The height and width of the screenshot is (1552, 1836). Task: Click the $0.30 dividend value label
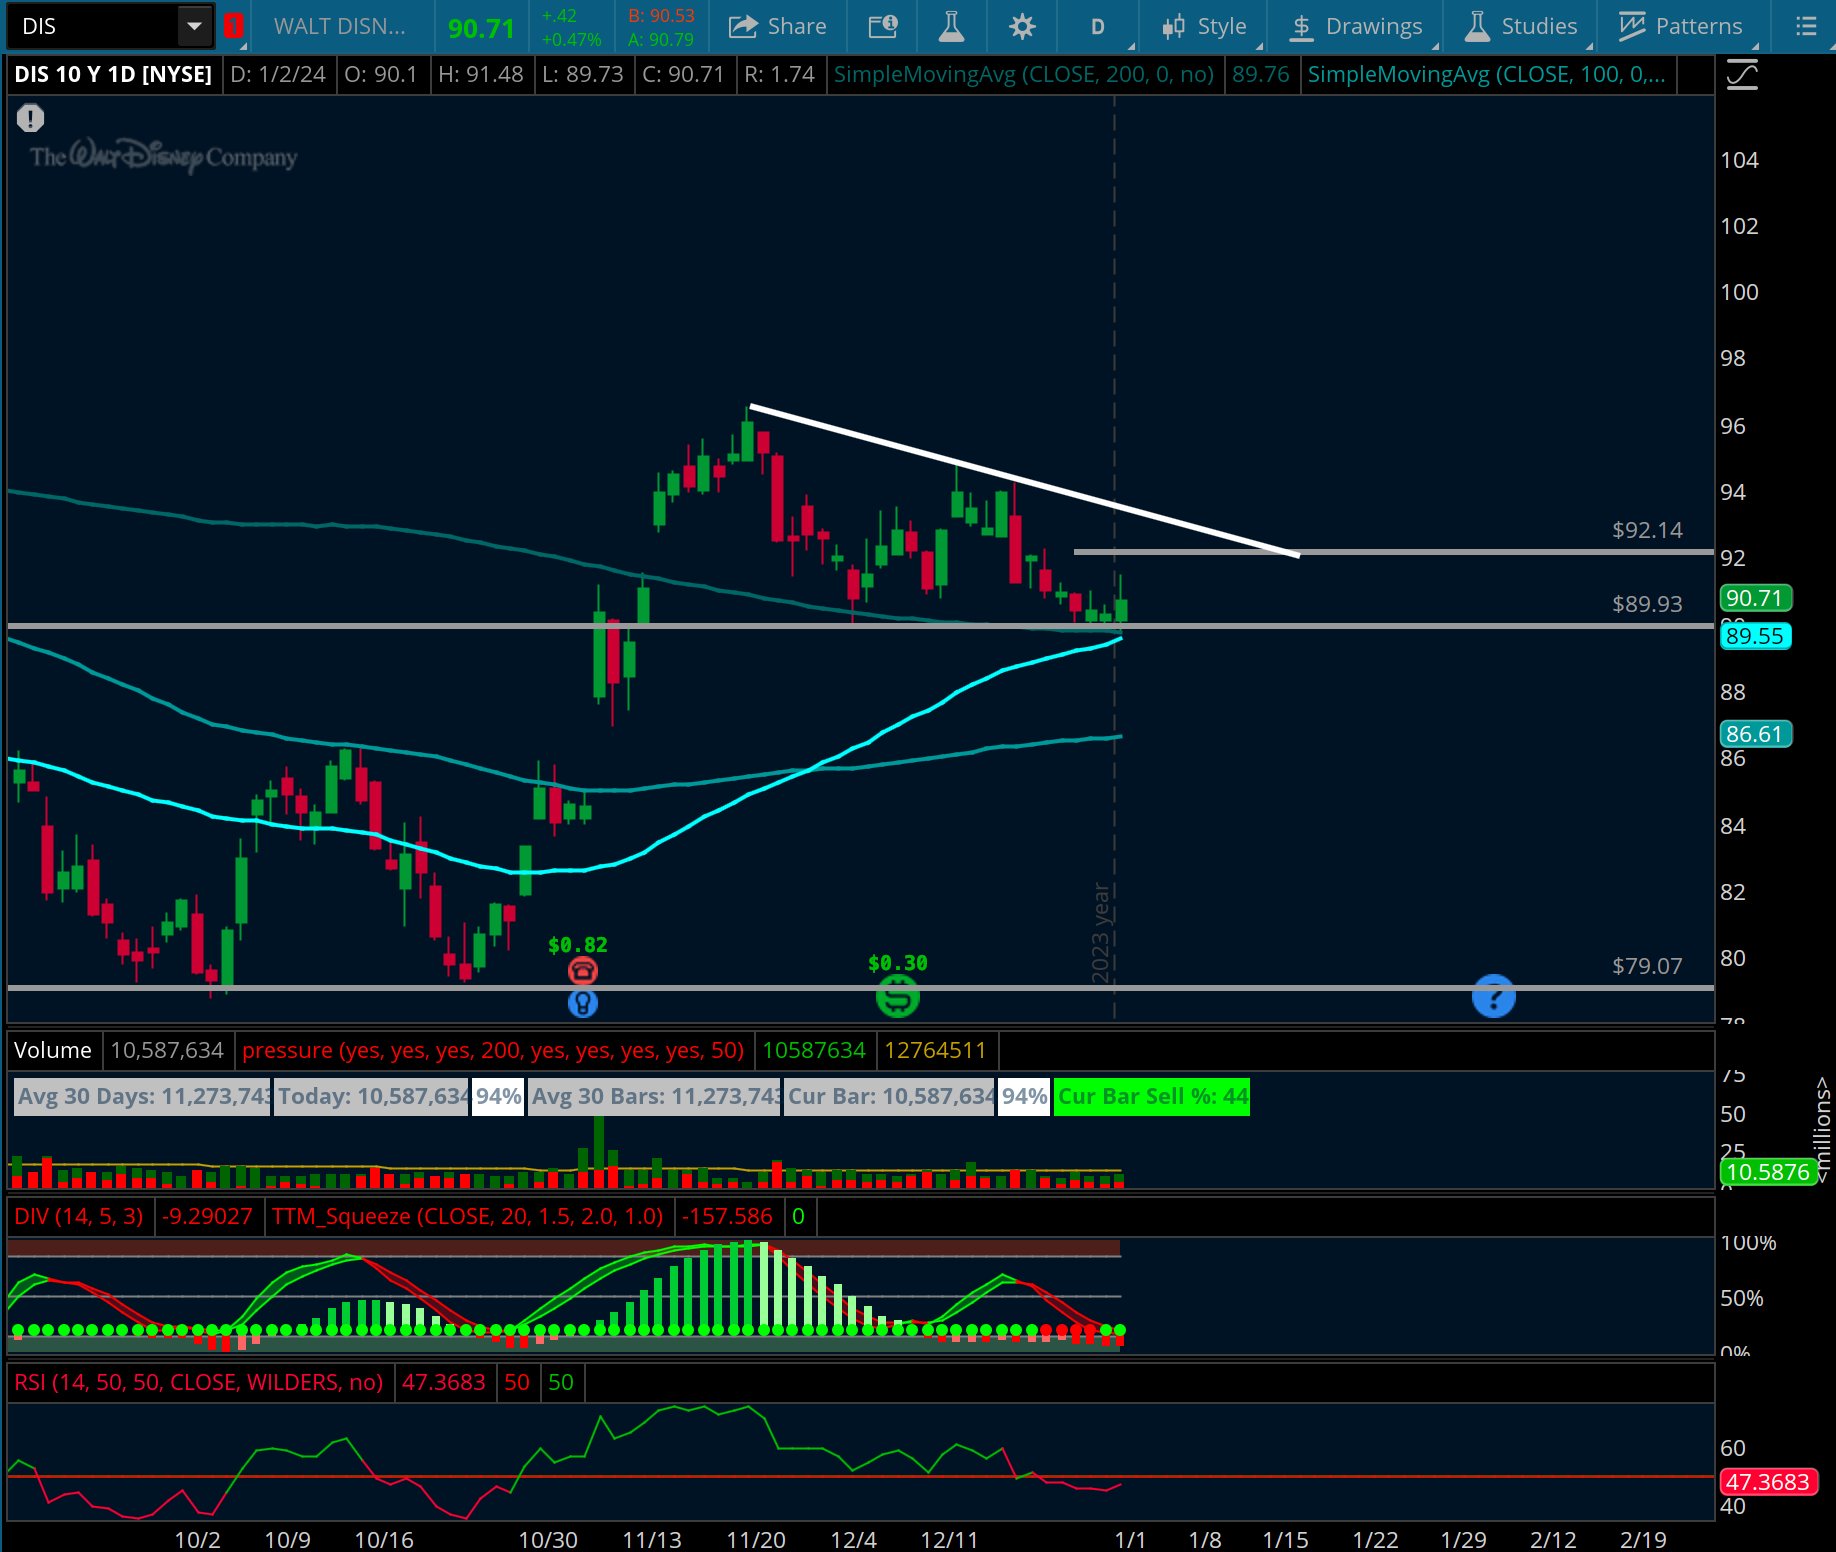pyautogui.click(x=898, y=963)
